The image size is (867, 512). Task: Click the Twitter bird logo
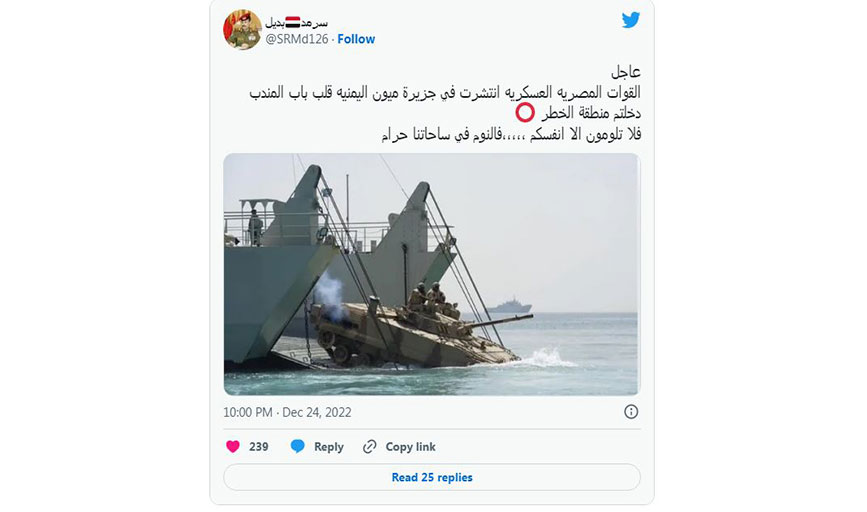tap(630, 20)
